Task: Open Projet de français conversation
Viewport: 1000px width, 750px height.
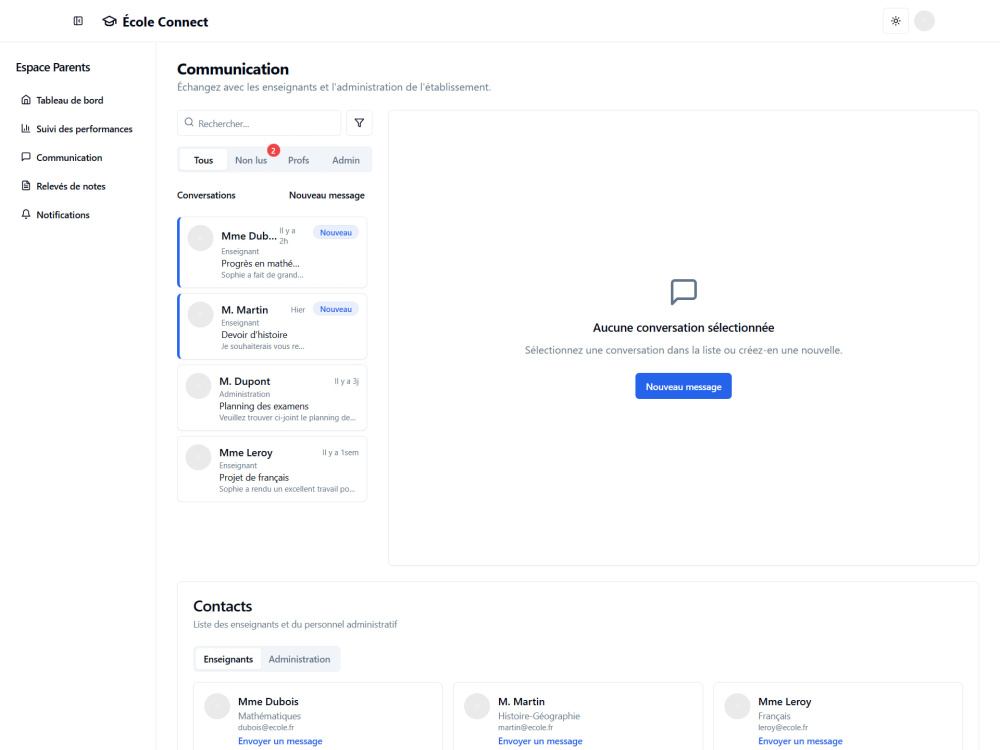Action: pos(272,469)
